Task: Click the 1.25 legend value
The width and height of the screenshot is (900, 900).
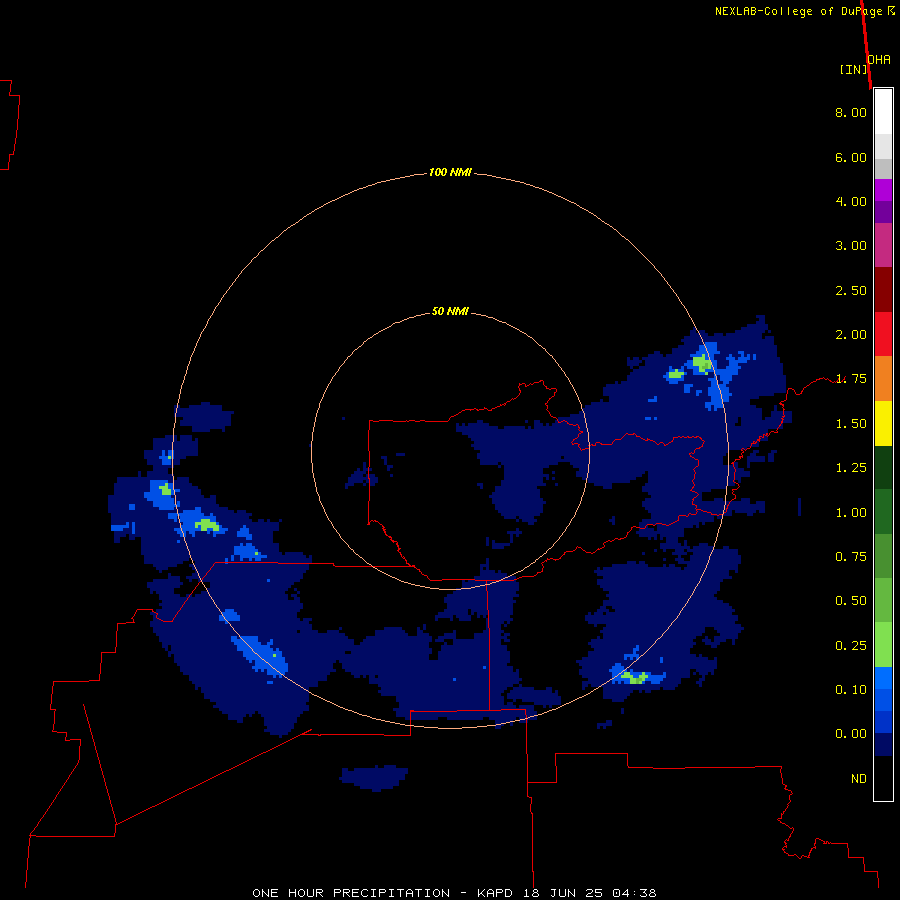Action: (851, 468)
